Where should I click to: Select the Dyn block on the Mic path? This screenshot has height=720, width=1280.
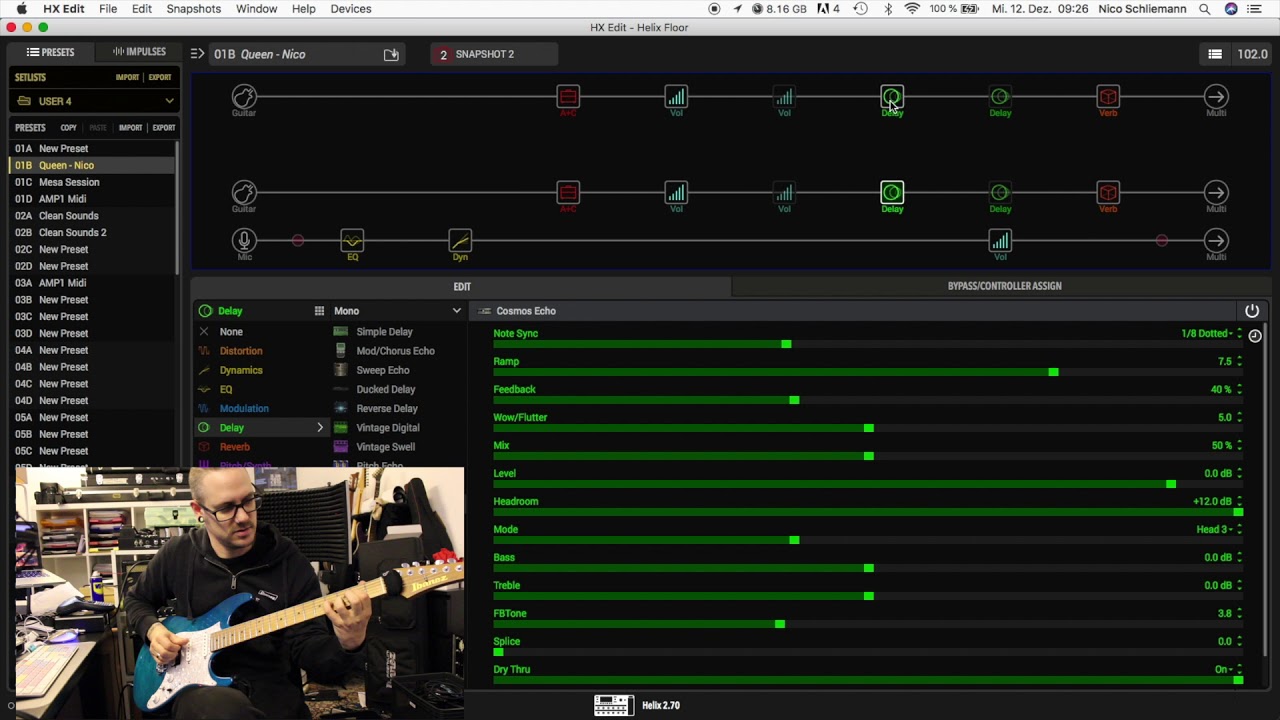click(x=460, y=240)
